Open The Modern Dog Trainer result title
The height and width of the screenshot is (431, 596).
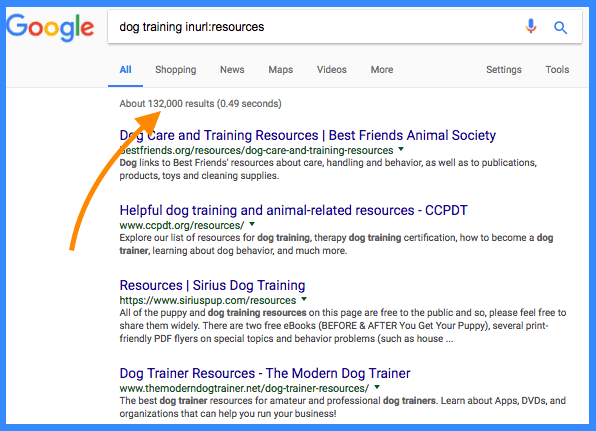click(265, 373)
